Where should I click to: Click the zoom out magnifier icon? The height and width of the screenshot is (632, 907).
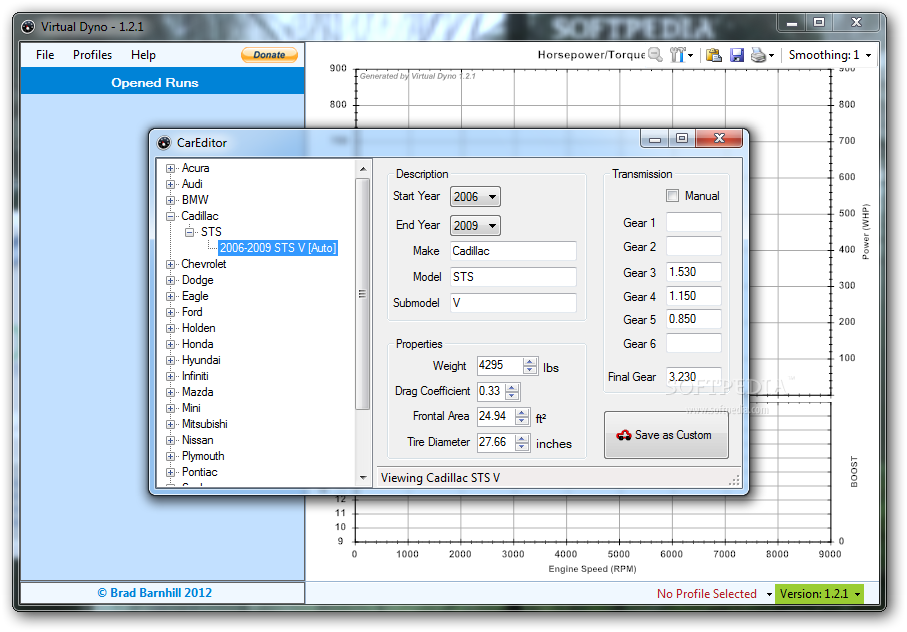pyautogui.click(x=655, y=55)
